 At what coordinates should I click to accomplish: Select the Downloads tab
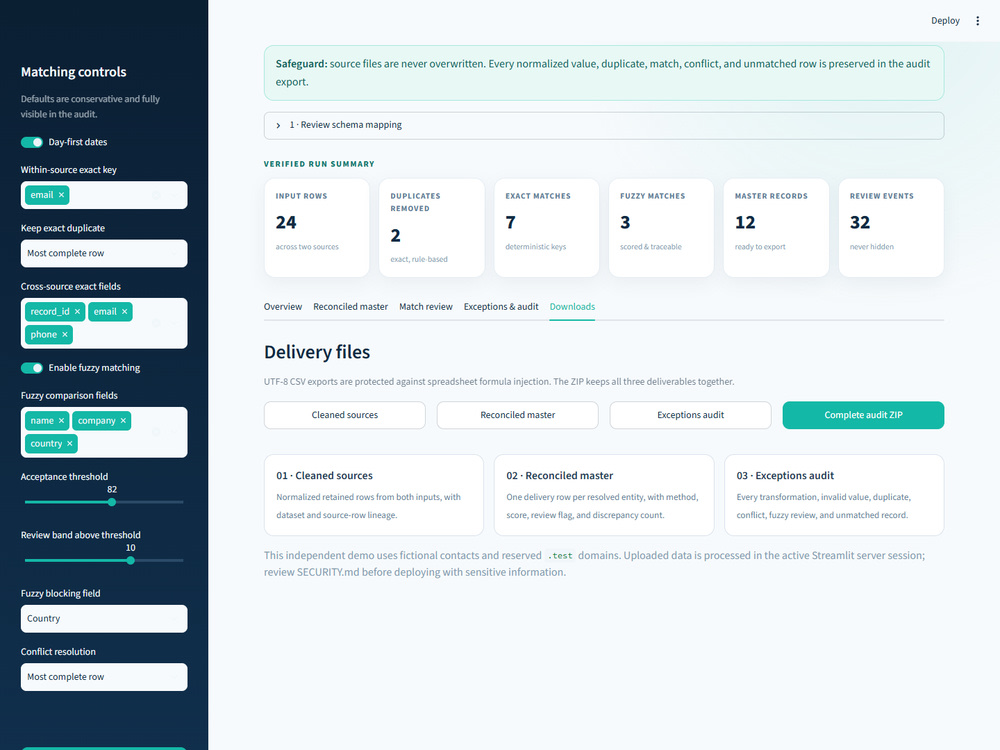[572, 307]
